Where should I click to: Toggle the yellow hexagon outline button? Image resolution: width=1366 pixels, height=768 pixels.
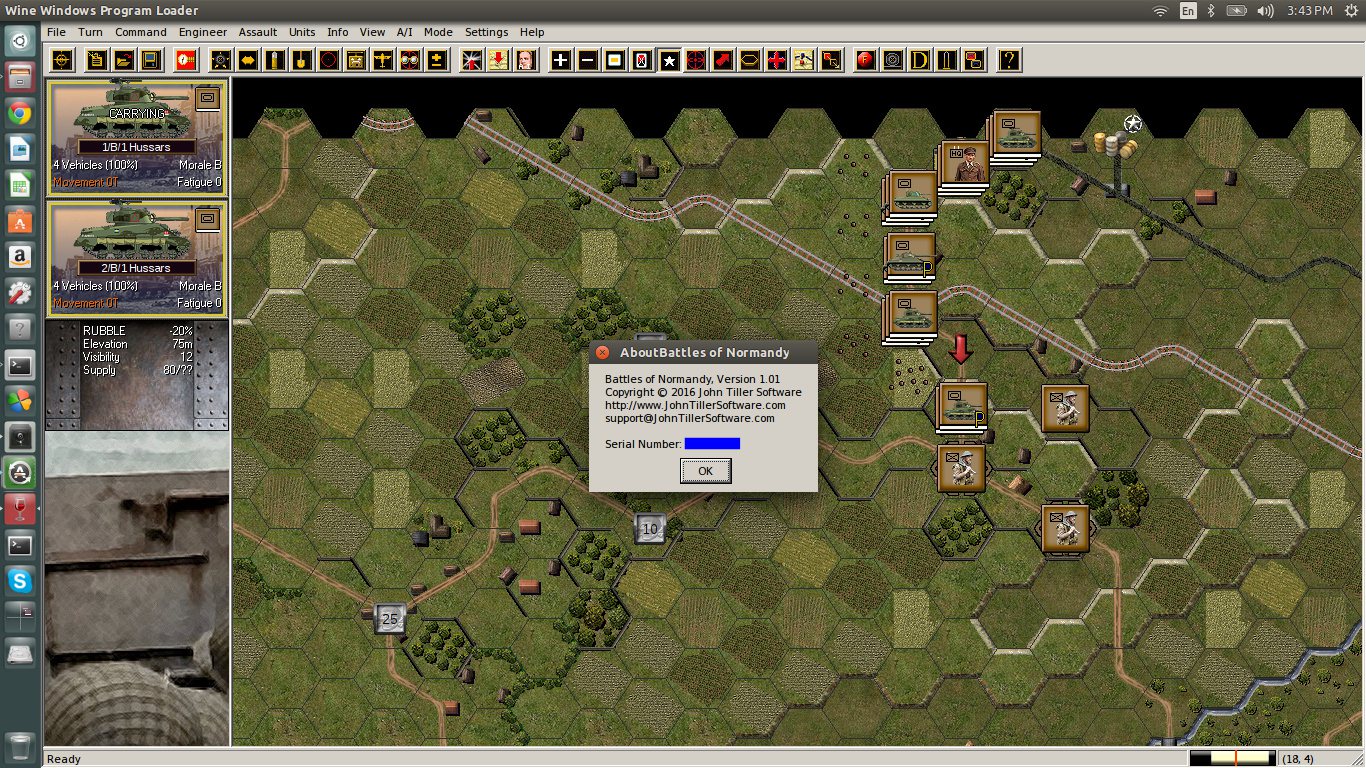(x=750, y=60)
